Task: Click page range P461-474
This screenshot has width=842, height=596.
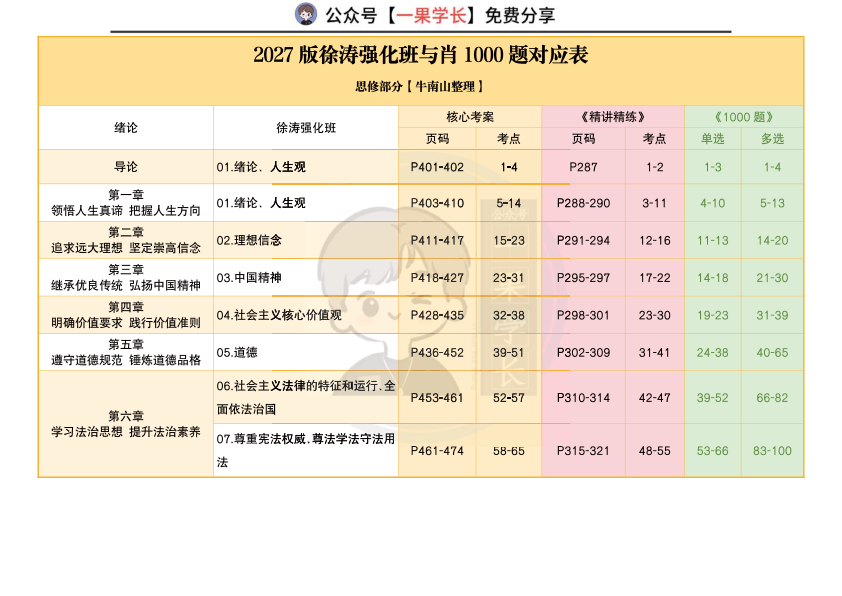Action: point(437,451)
